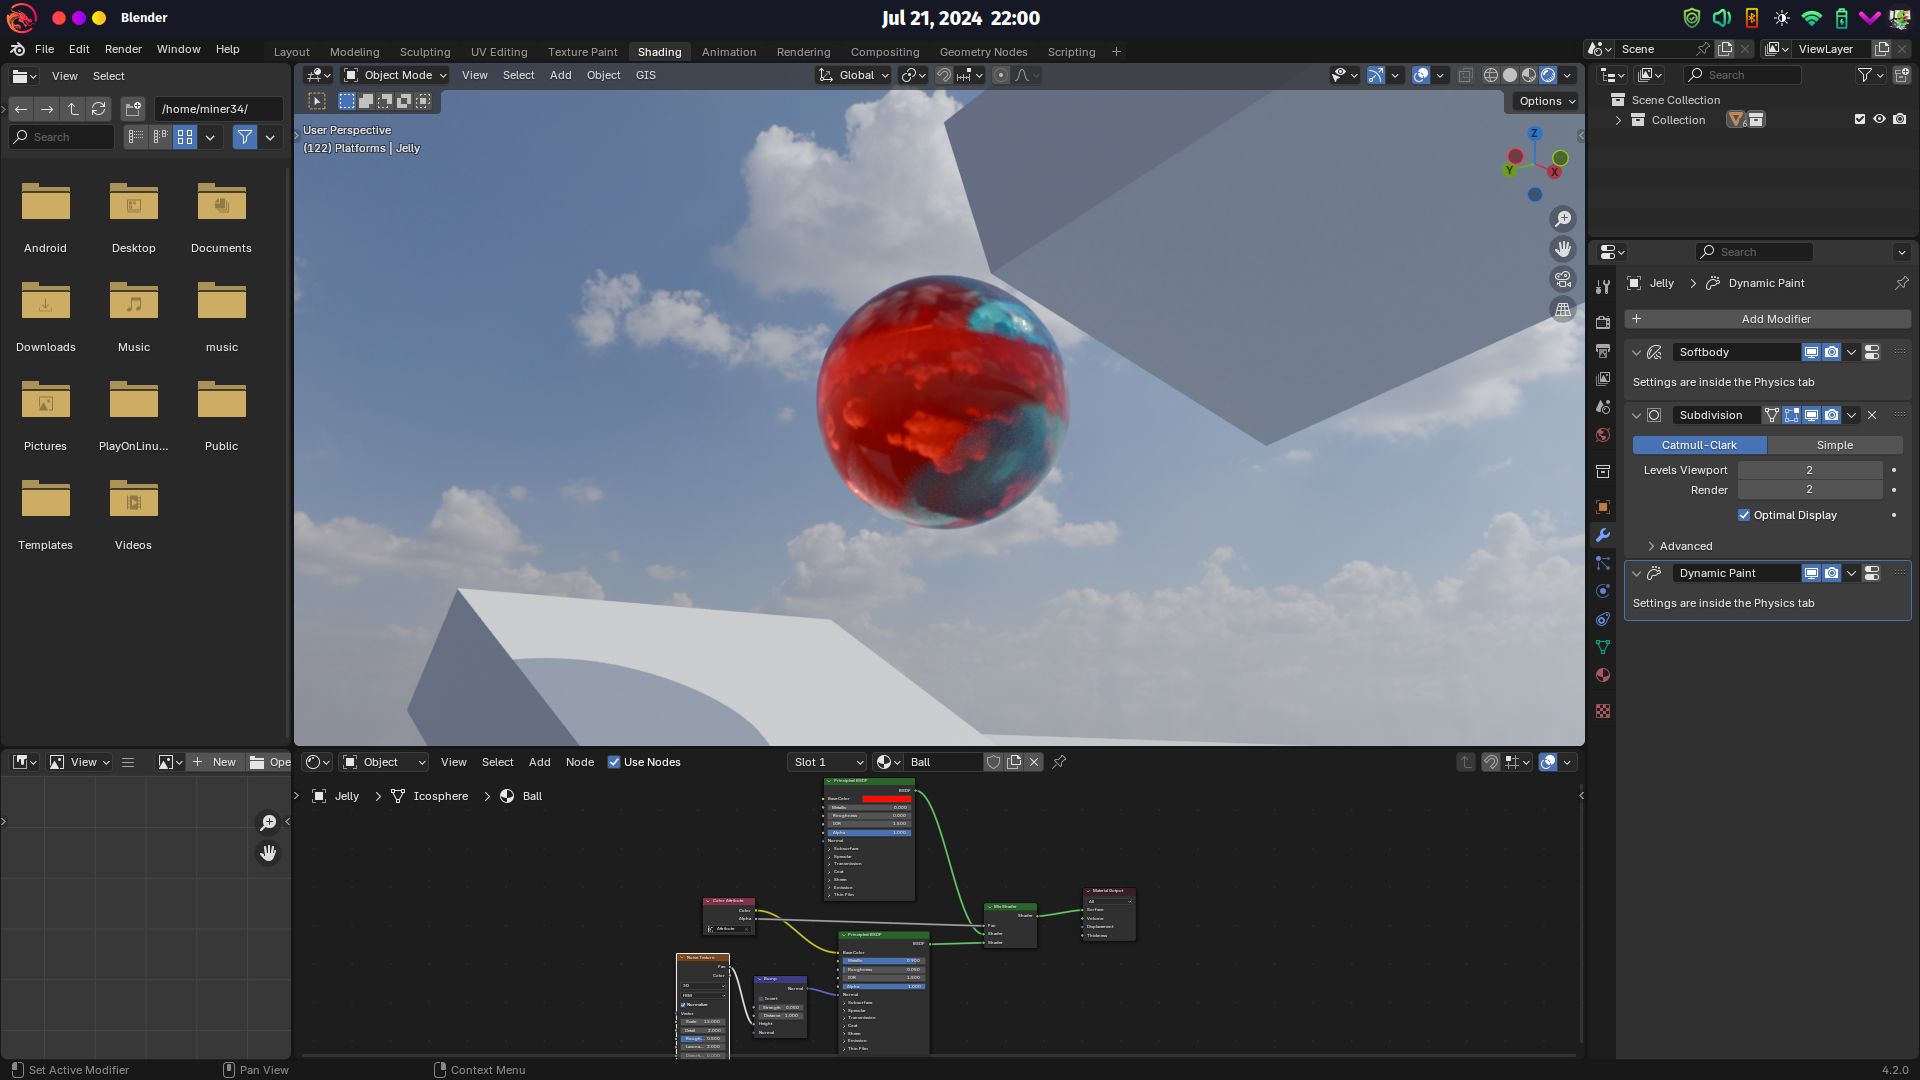Zoom viewport with magnifier gizmo icon
1920x1080 pixels.
click(x=1563, y=219)
